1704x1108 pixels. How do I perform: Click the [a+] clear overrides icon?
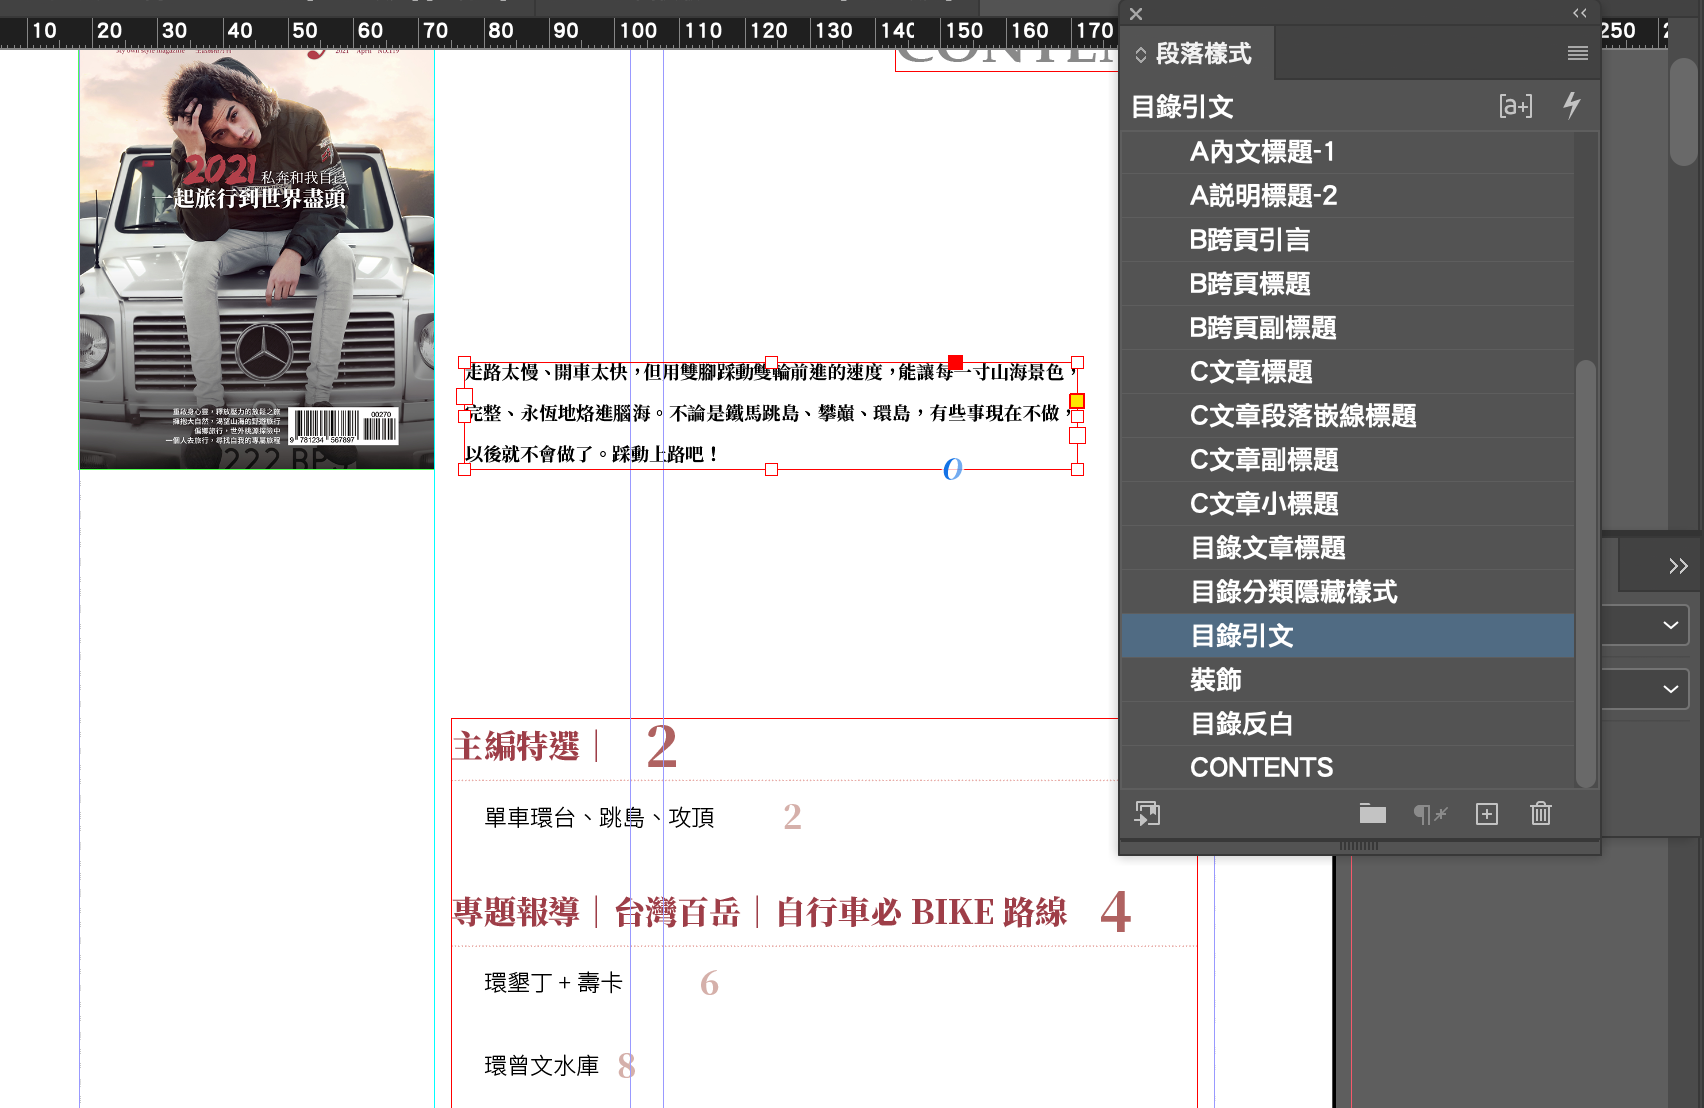[x=1515, y=106]
